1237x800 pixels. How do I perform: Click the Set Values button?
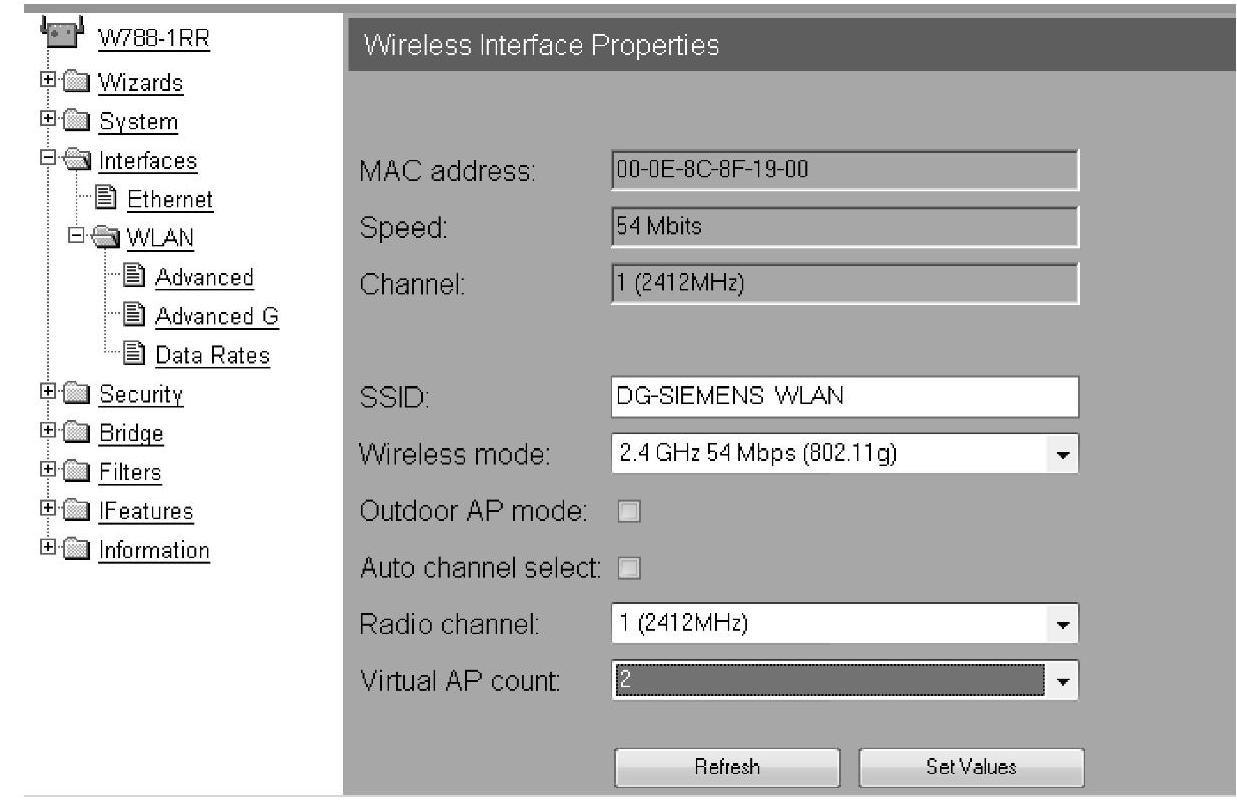click(970, 767)
